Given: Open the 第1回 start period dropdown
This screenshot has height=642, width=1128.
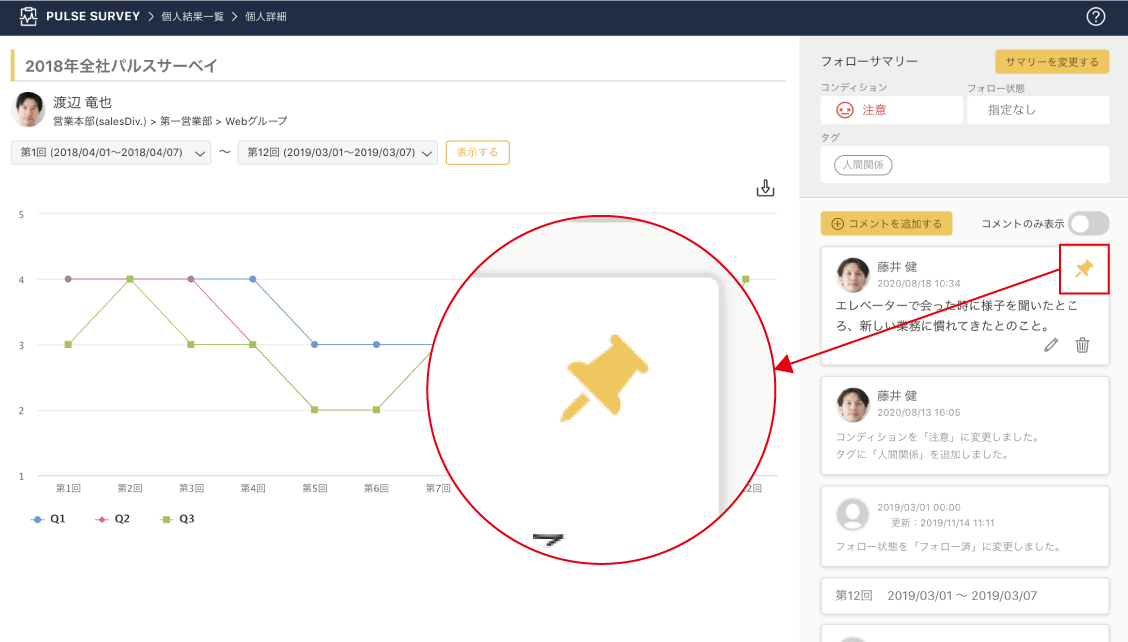Looking at the screenshot, I should tap(110, 153).
